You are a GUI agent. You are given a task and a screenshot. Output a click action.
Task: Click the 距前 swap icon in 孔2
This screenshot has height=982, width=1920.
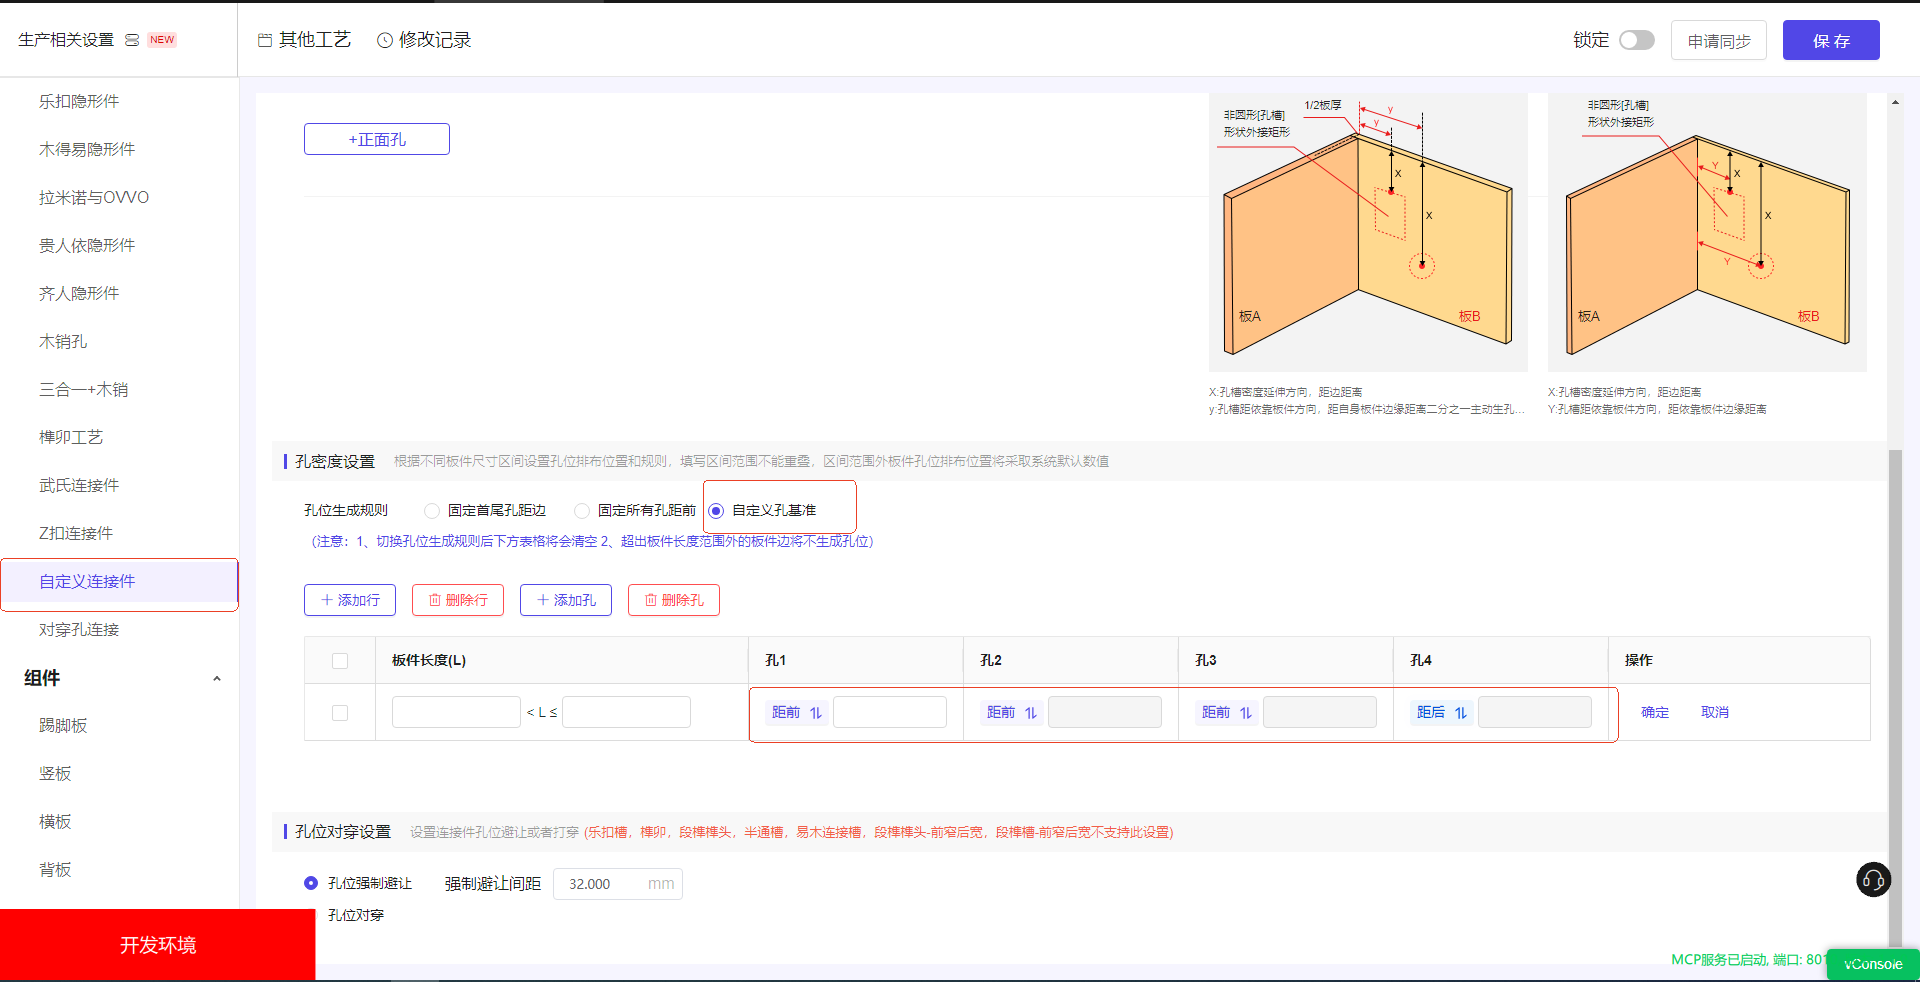tap(1031, 713)
